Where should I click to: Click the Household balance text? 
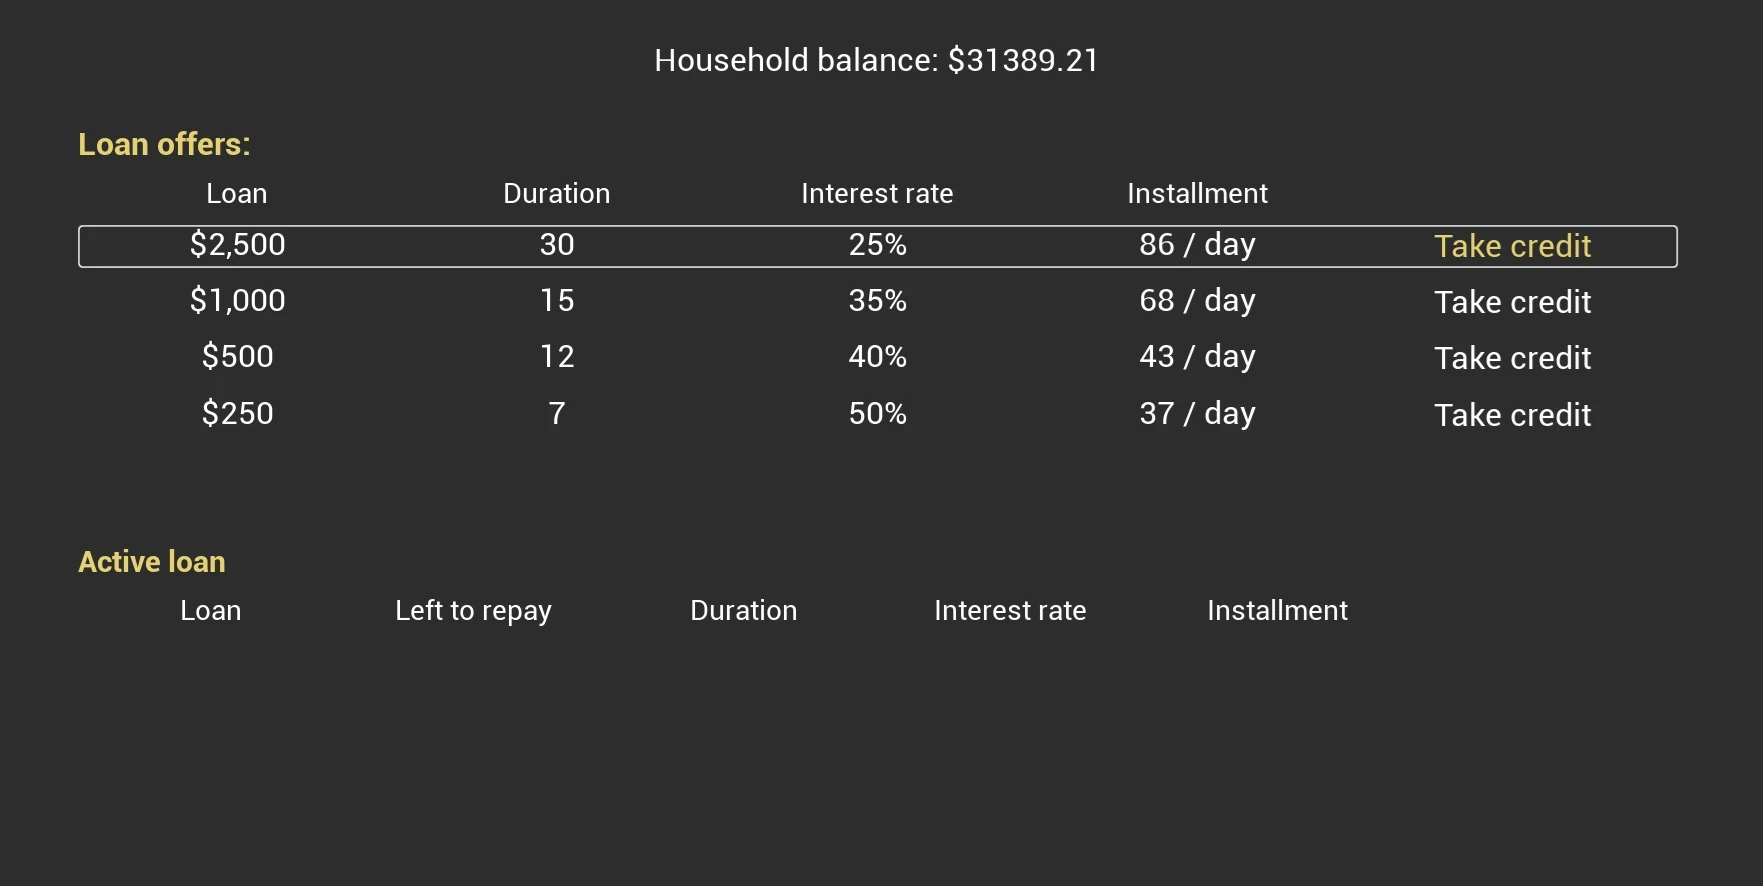click(876, 60)
